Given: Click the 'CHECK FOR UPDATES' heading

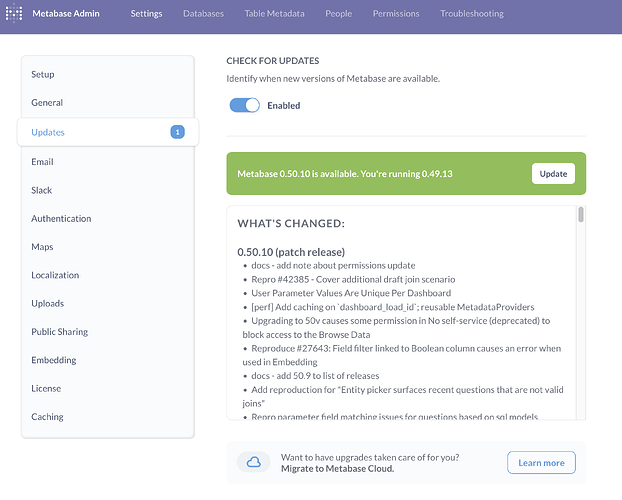Looking at the screenshot, I should pos(273,61).
